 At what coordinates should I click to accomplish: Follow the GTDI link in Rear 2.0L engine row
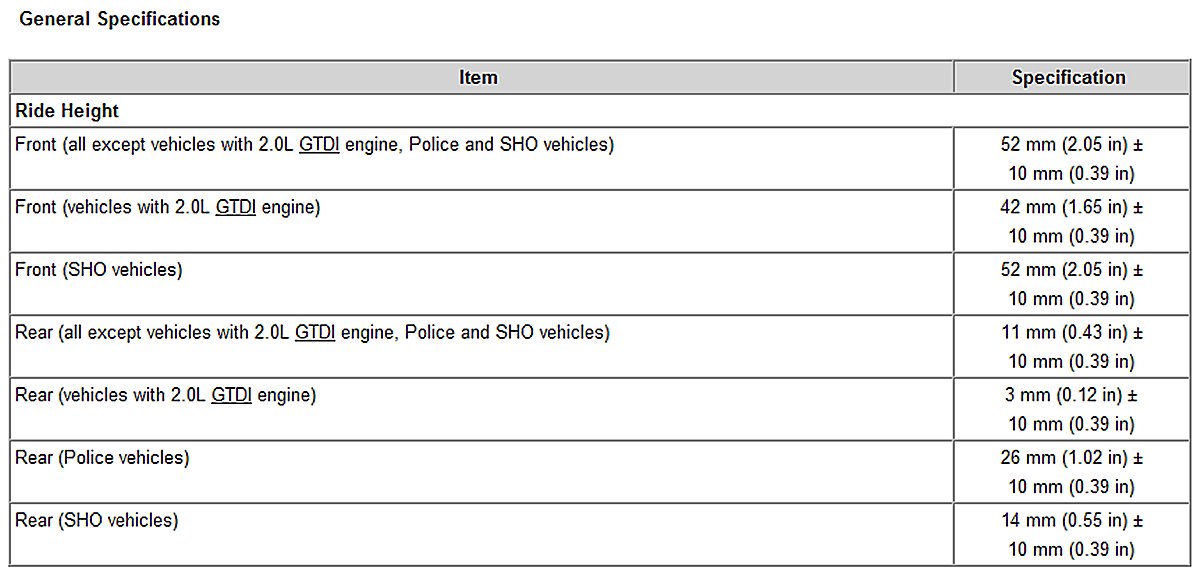click(232, 395)
